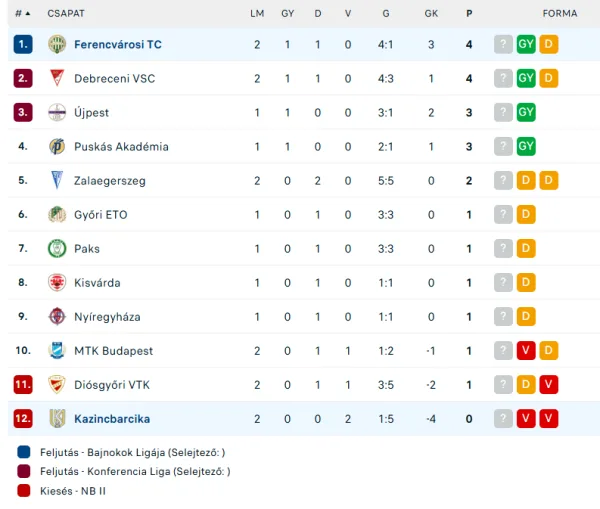Click the FORMA column header

click(560, 14)
